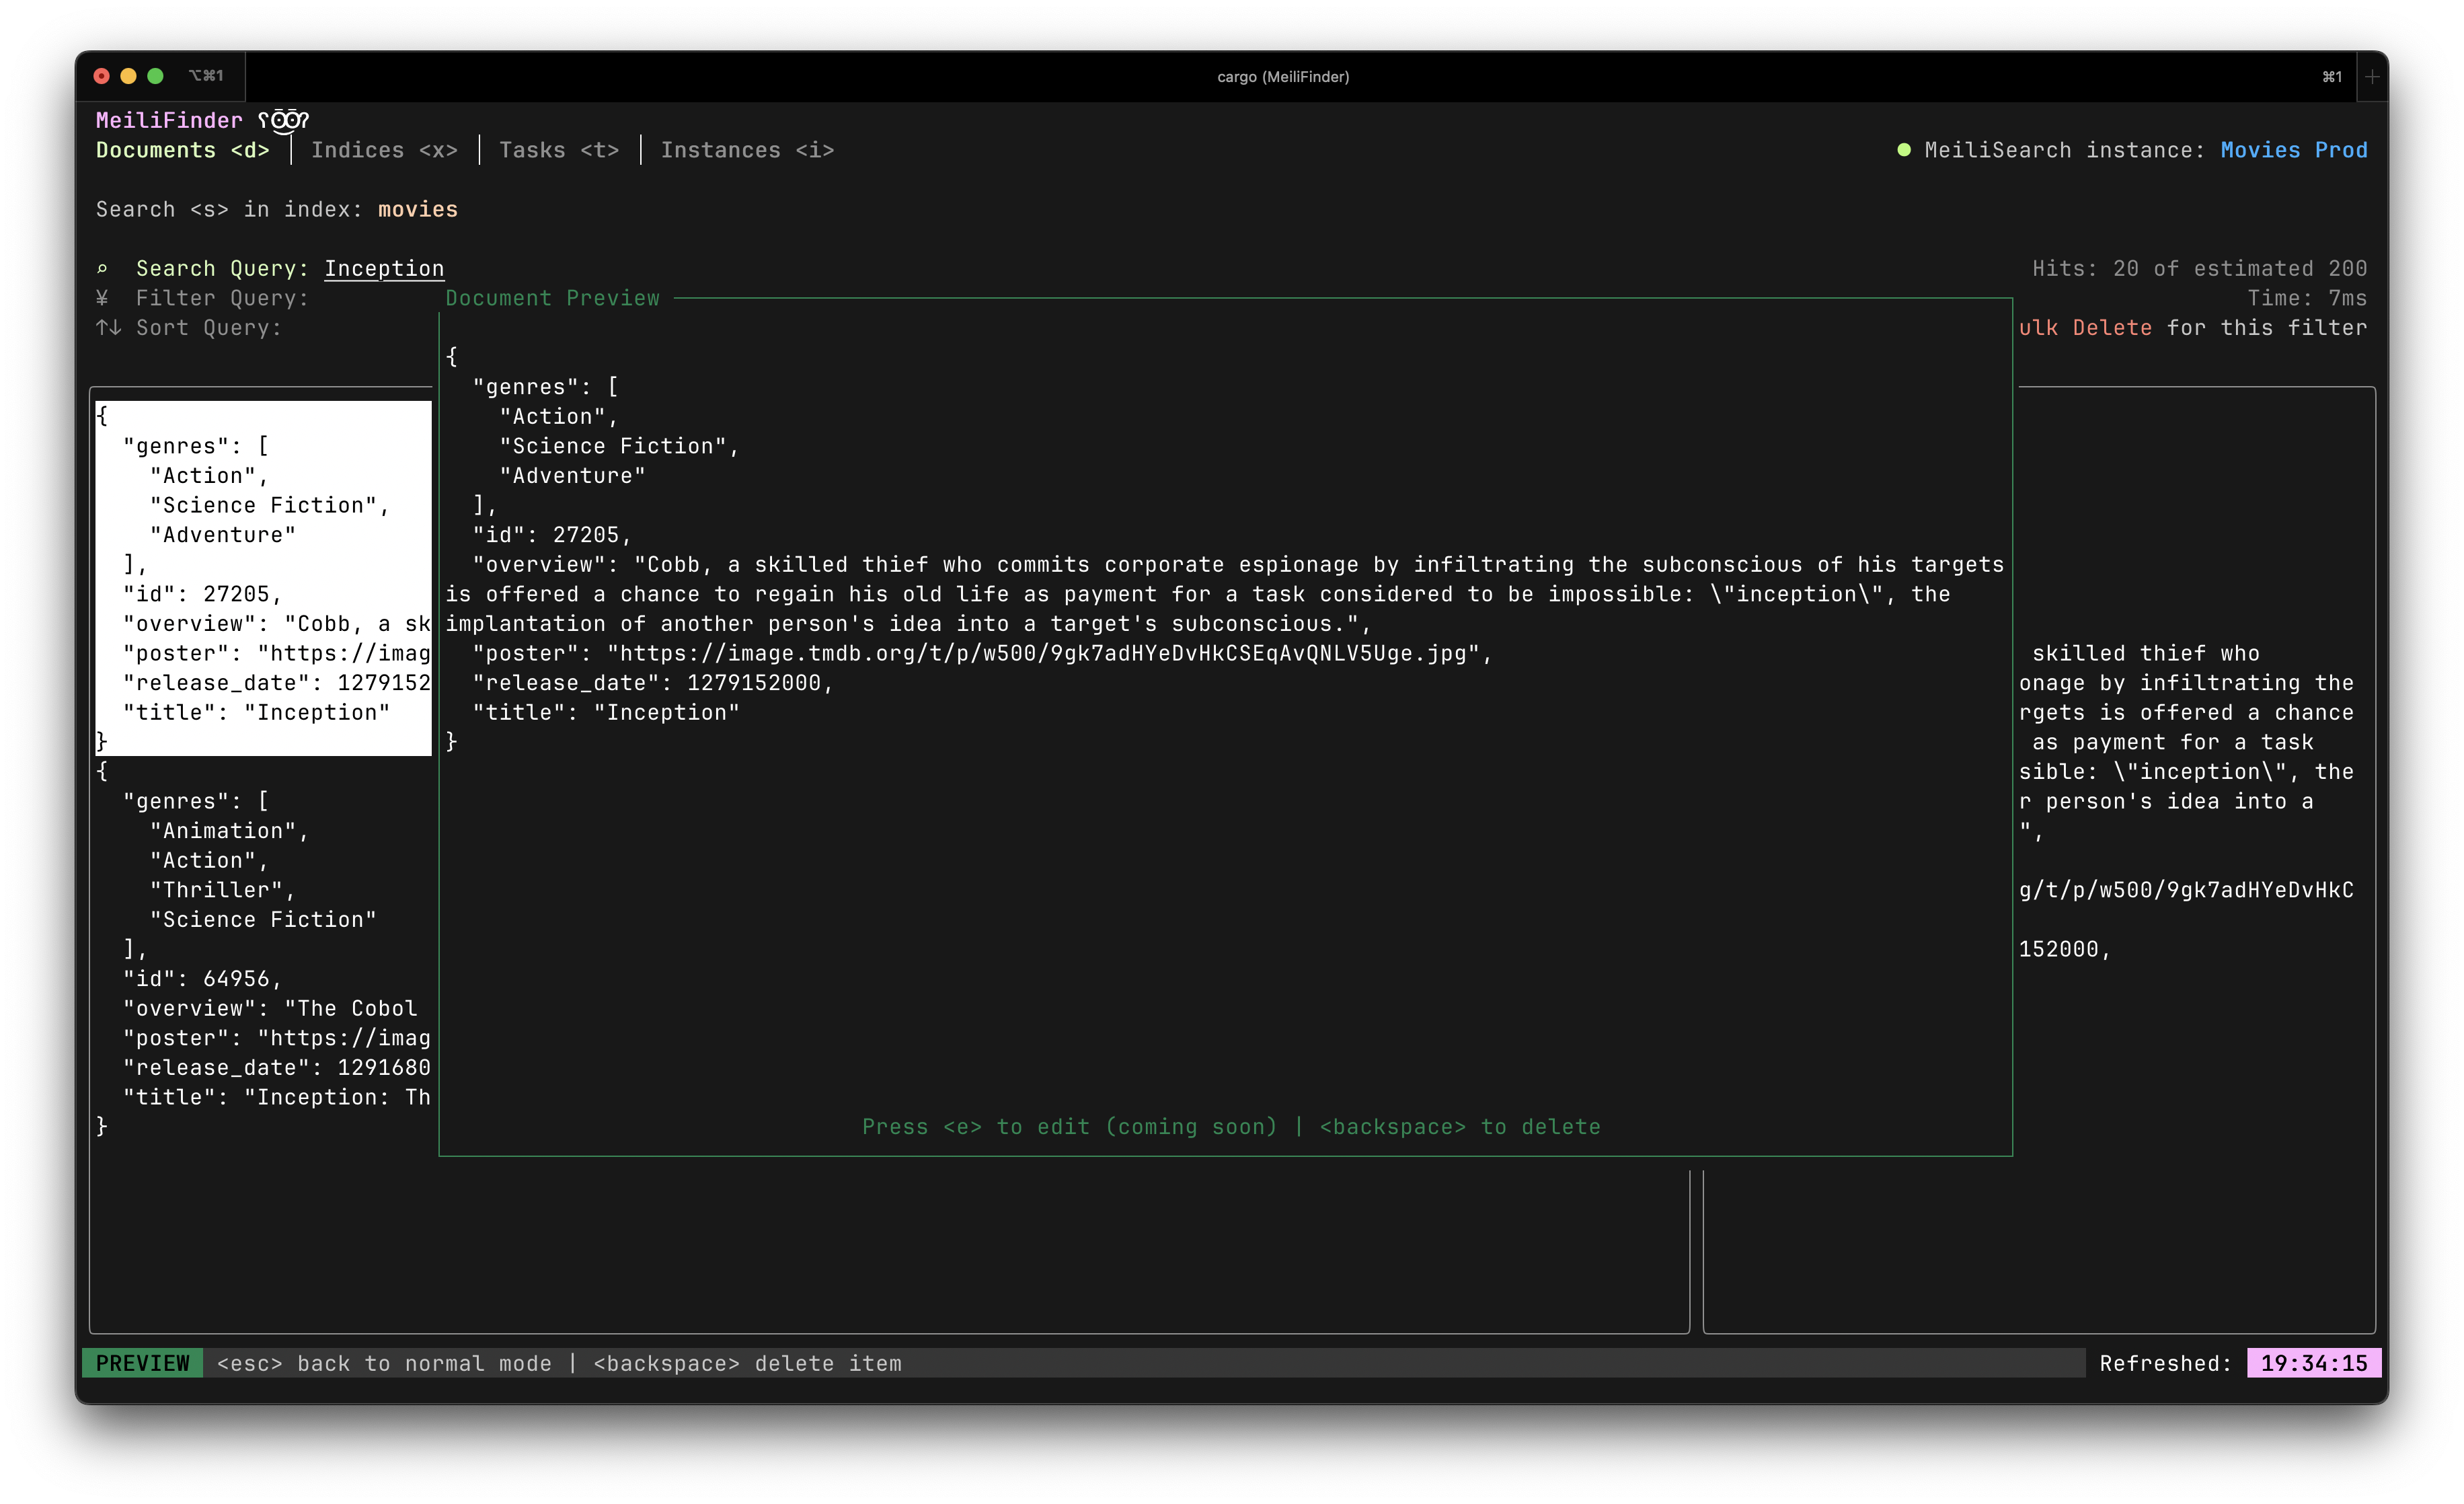
Task: Select the Filter Query field
Action: 222,298
